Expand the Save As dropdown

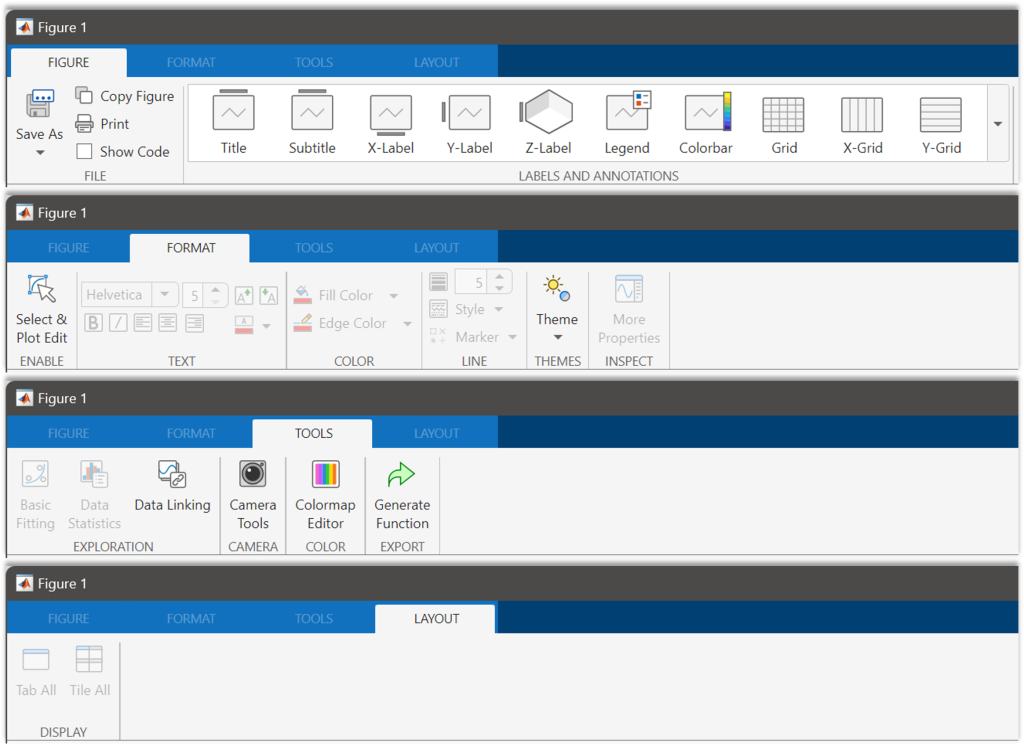pos(40,153)
